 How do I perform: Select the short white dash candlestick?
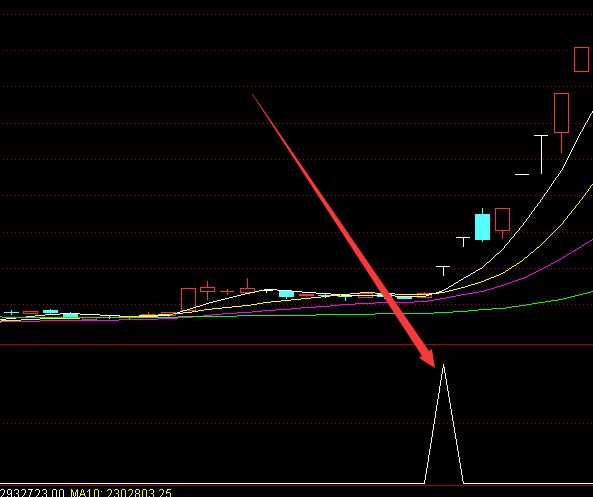(x=522, y=174)
